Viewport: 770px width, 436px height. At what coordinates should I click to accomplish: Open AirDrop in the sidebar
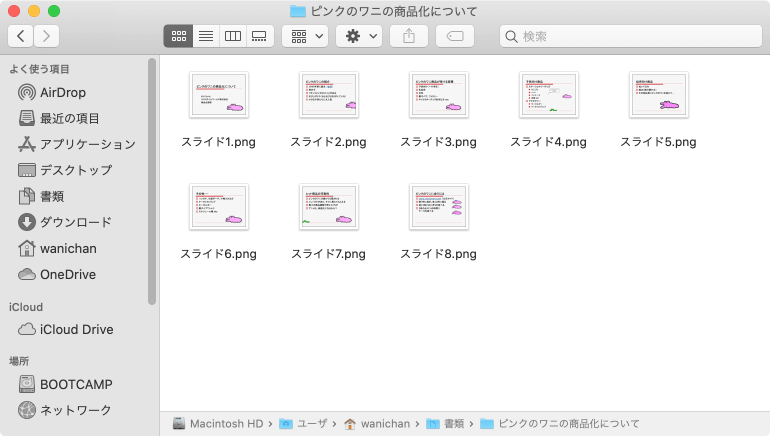coord(52,92)
